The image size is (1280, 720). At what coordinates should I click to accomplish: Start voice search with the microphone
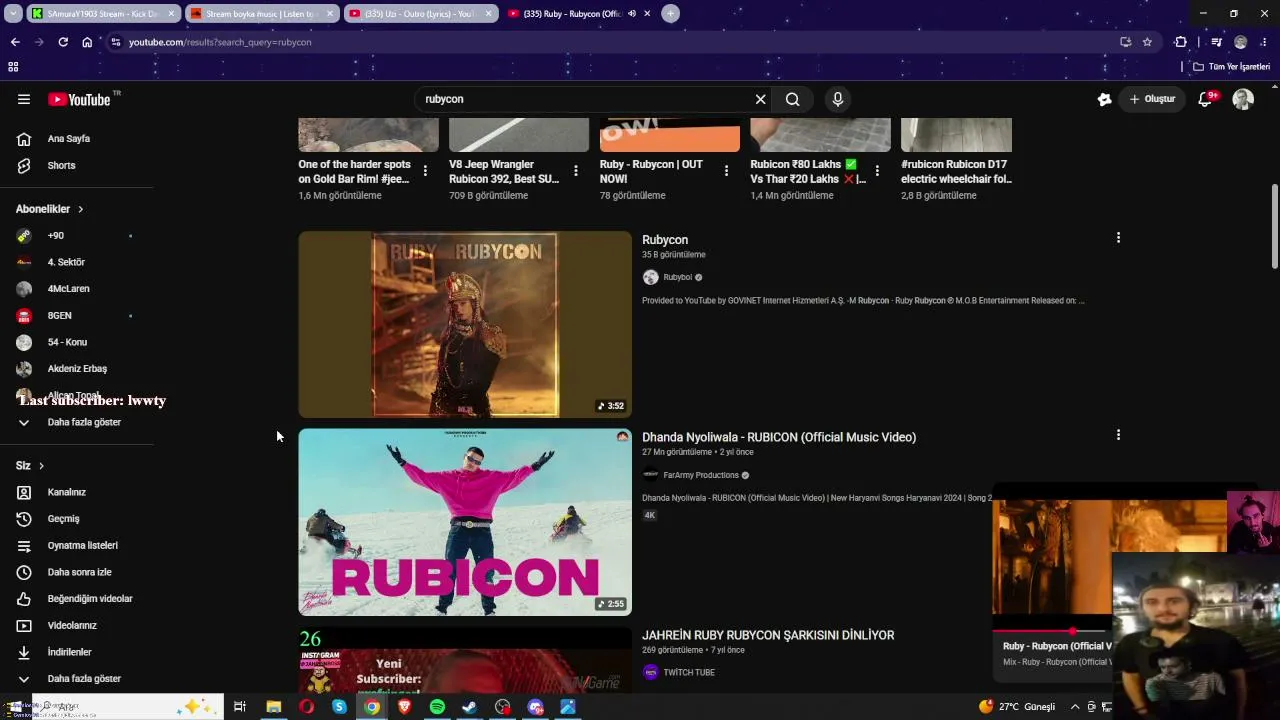coord(838,99)
